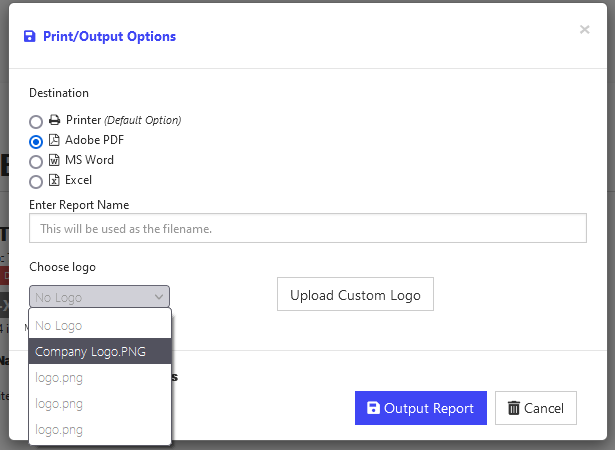This screenshot has width=615, height=450.
Task: Click the floppy disk icon beside Print/Output Options
Action: click(29, 37)
